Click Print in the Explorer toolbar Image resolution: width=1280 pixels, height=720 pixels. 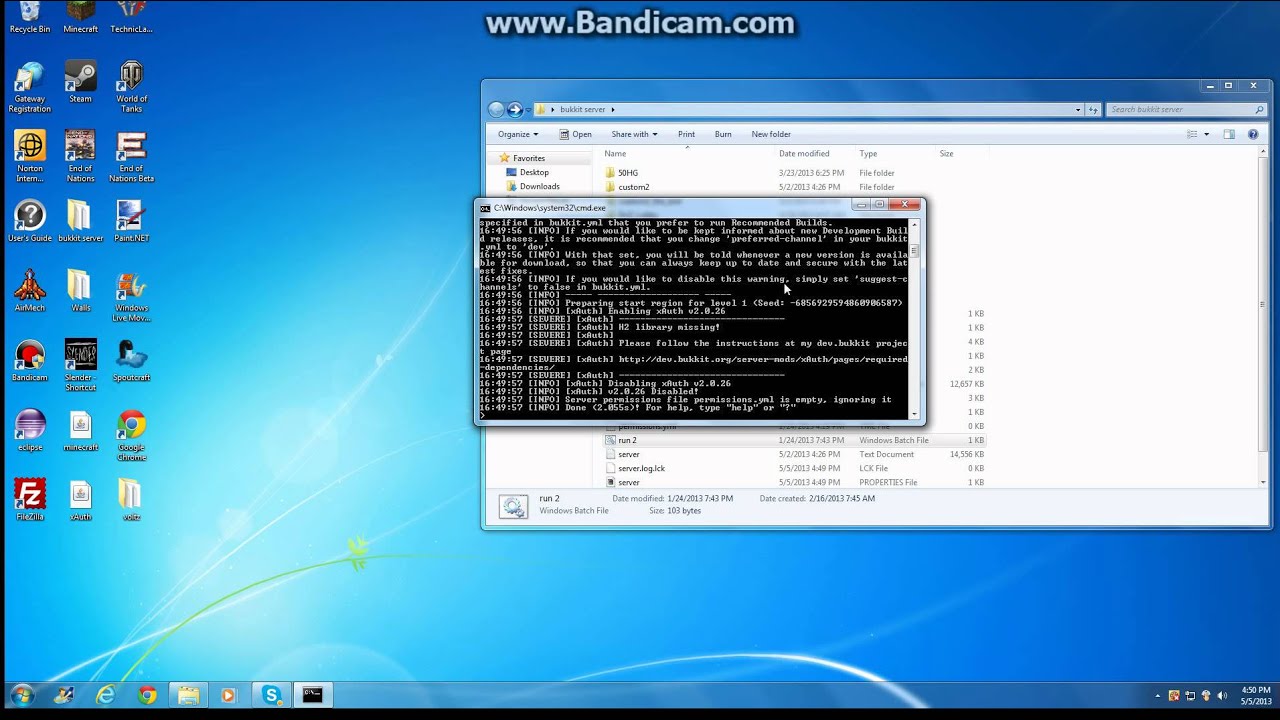(x=686, y=134)
